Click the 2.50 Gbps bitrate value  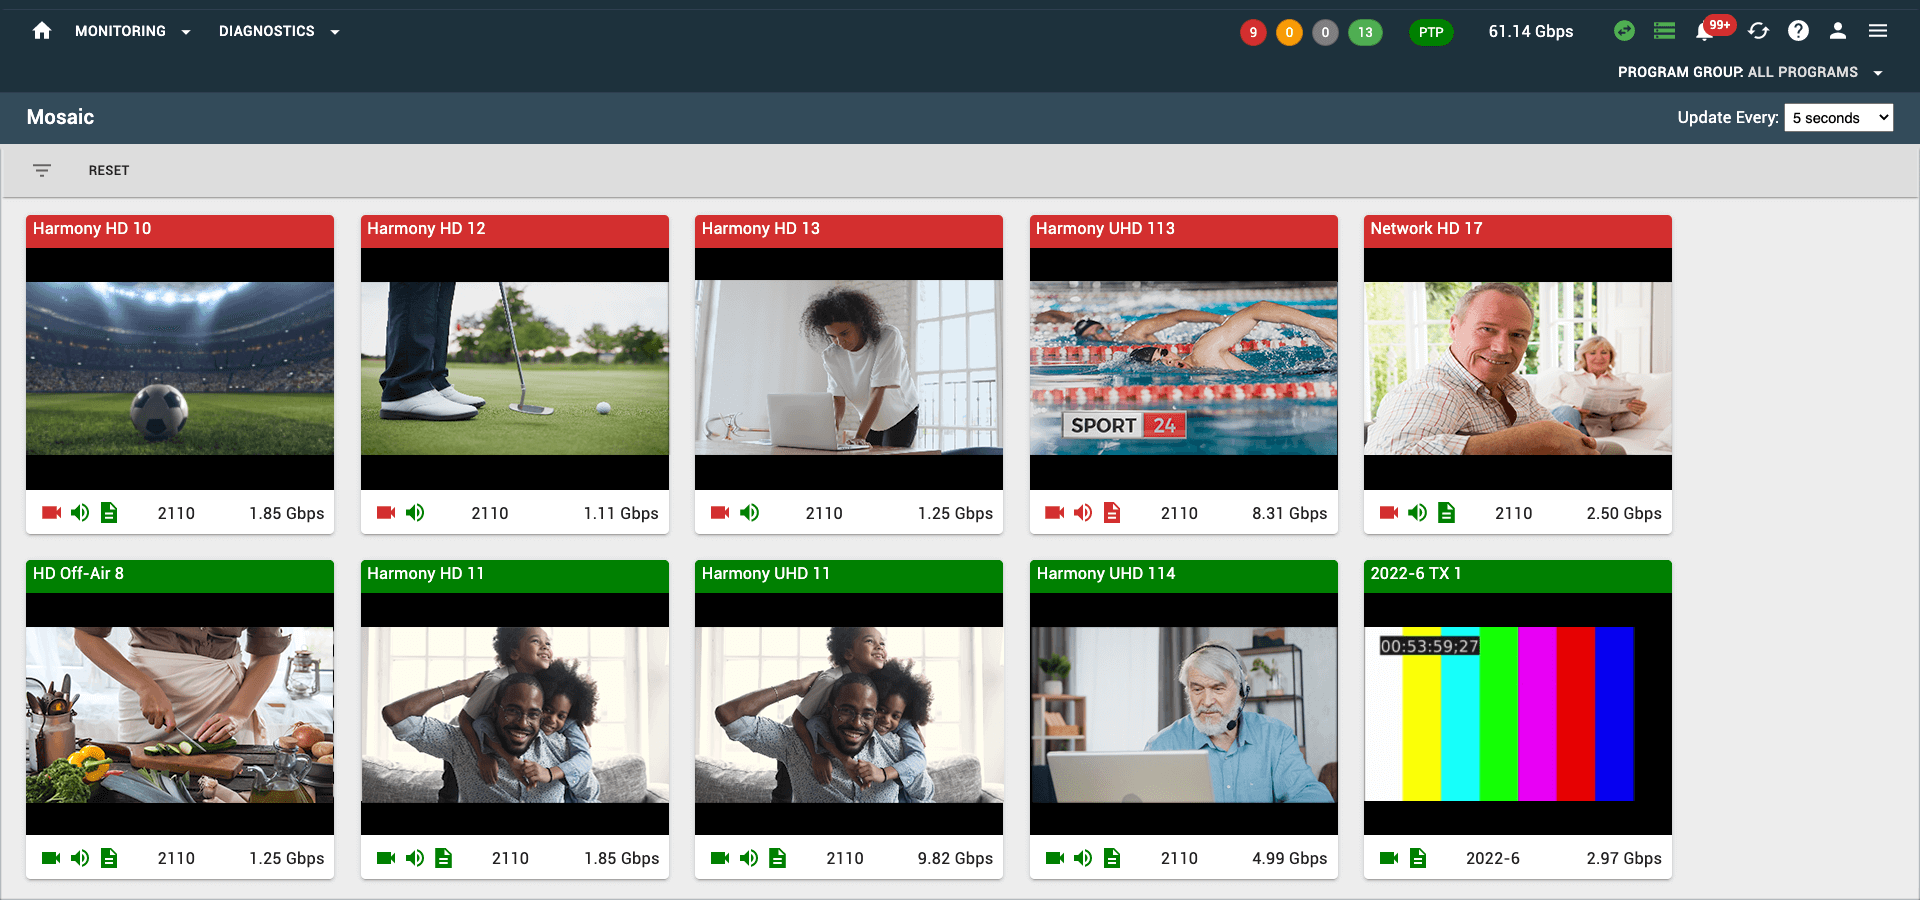1624,513
